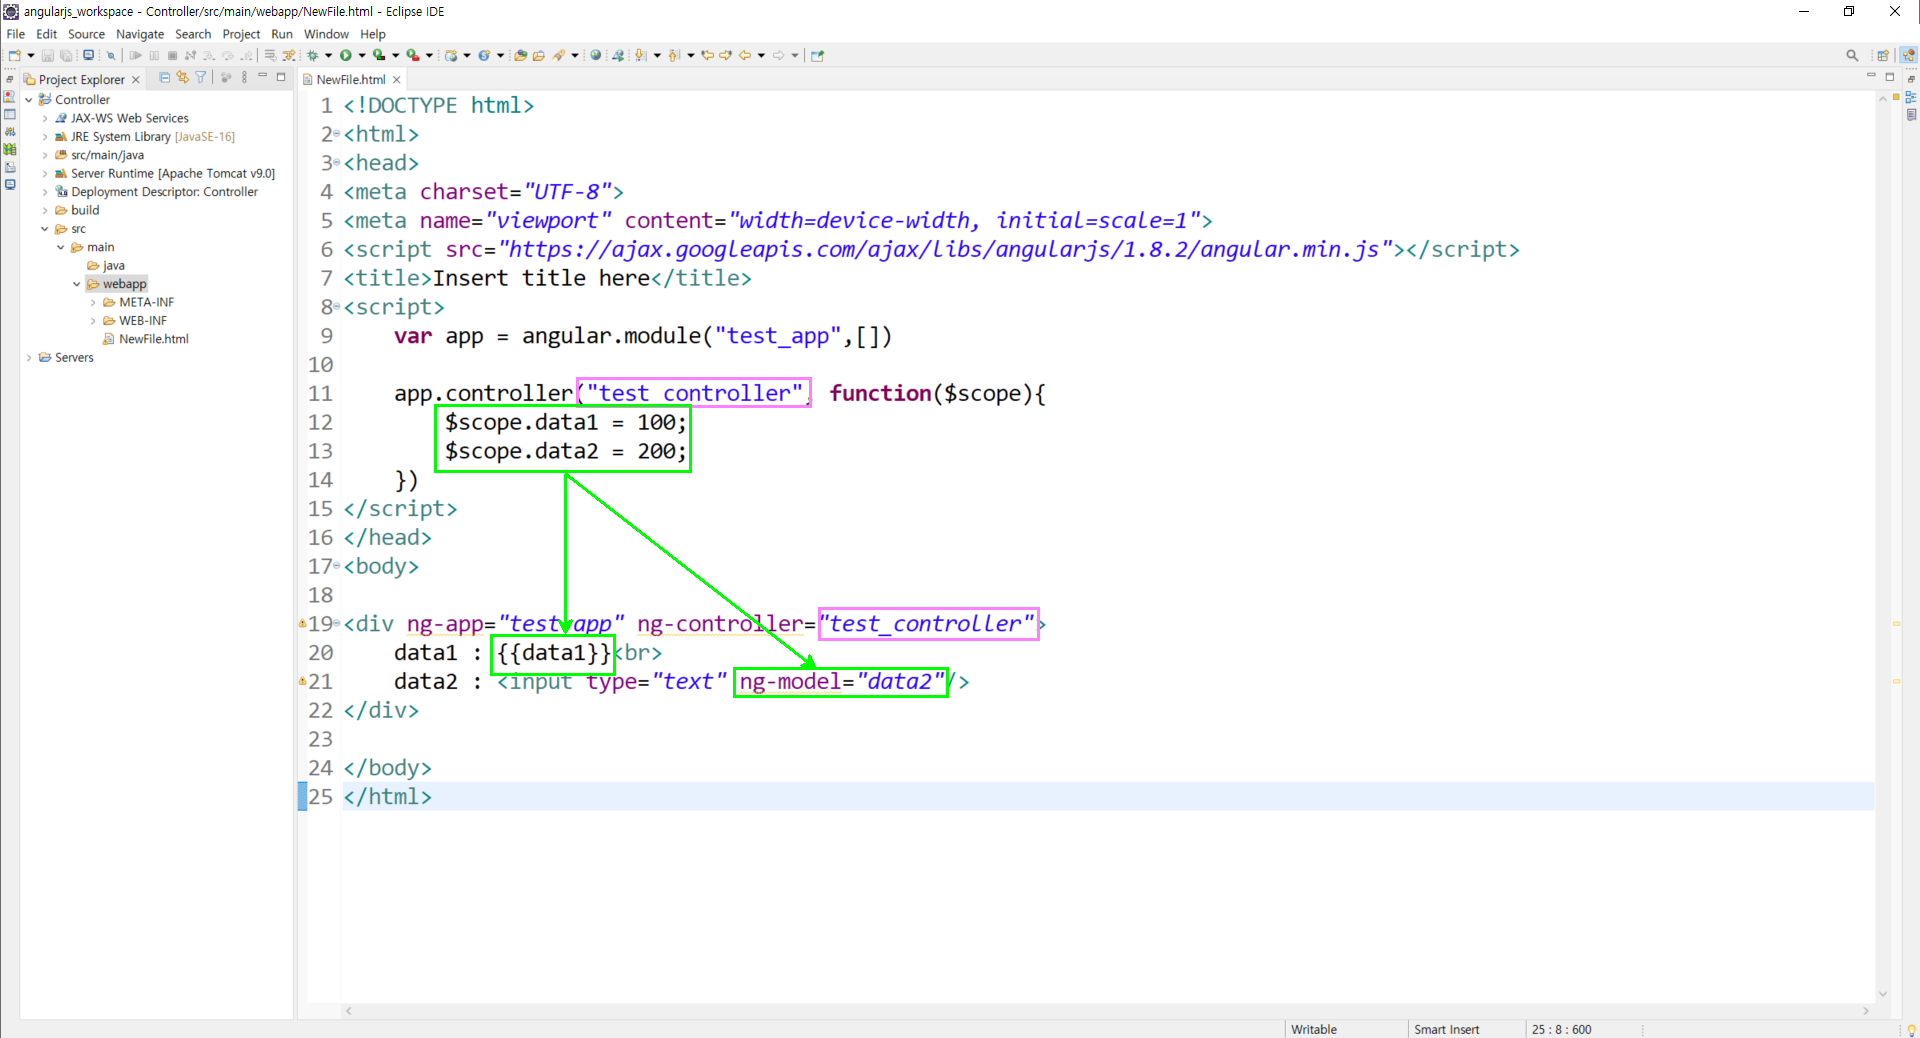The width and height of the screenshot is (1920, 1038).
Task: Collapse the head fold marker at line 3
Action: 337,163
